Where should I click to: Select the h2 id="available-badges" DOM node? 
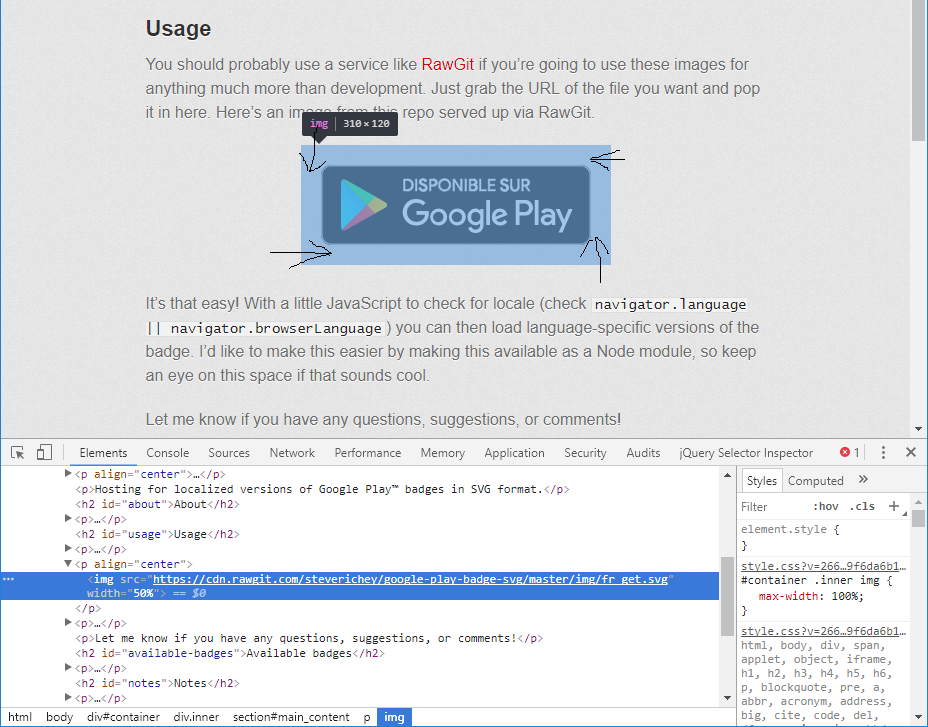pyautogui.click(x=230, y=653)
